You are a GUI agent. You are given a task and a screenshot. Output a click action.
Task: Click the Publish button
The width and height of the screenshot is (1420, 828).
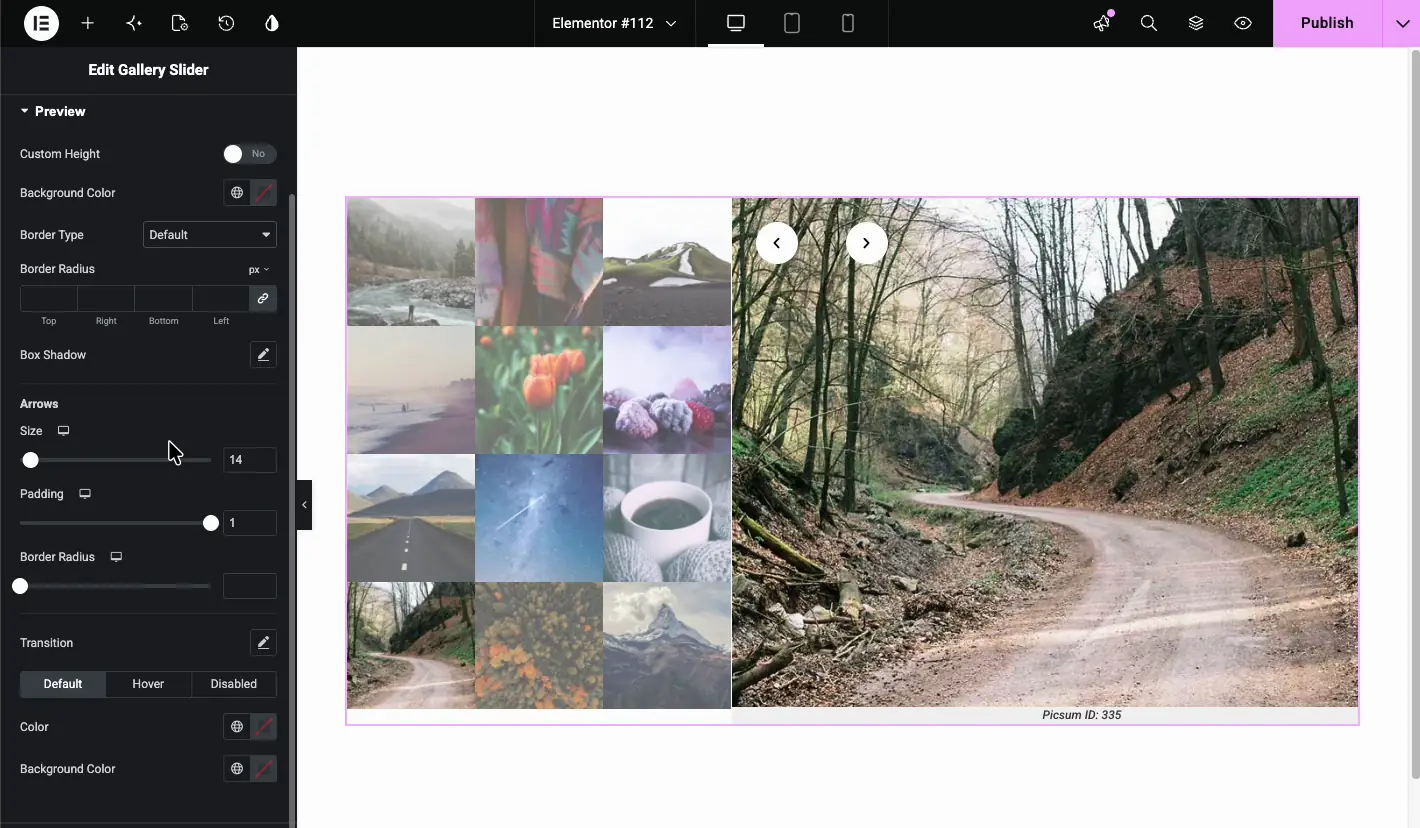click(x=1327, y=23)
